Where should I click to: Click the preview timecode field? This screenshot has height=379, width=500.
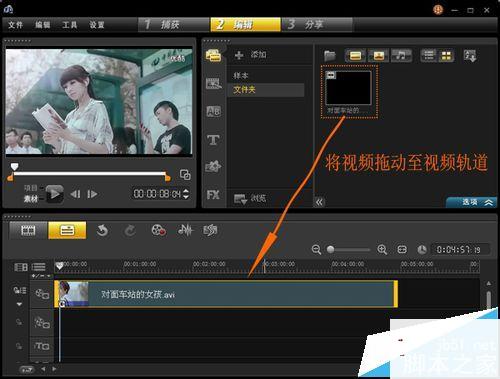point(157,194)
